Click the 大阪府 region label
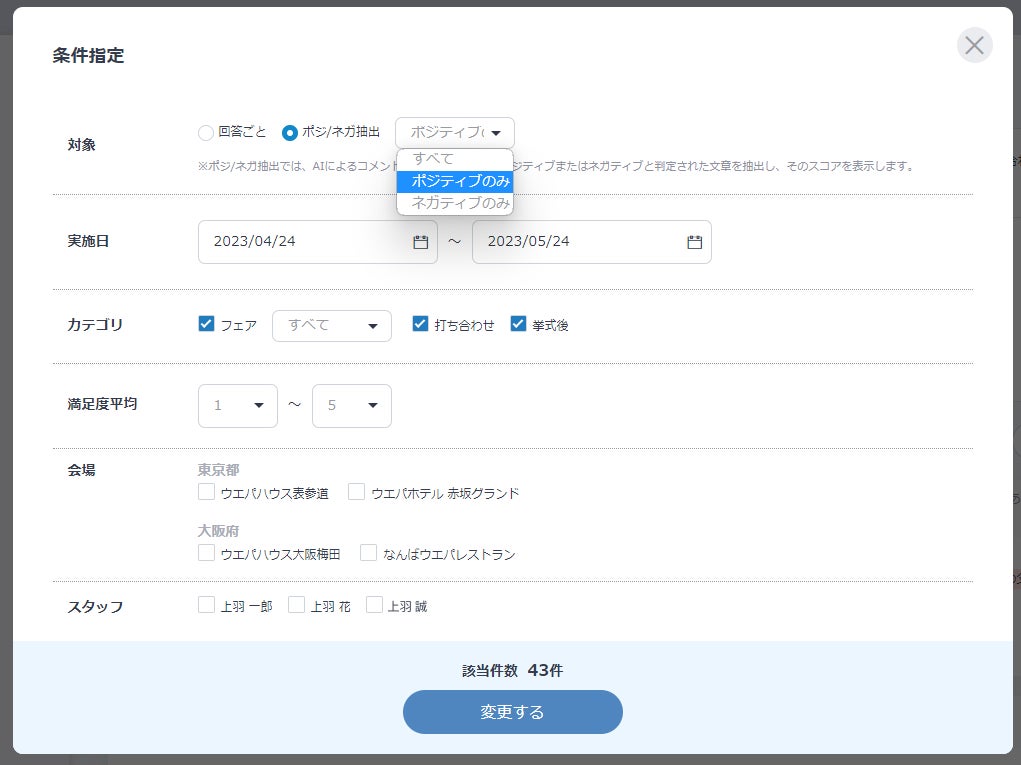The width and height of the screenshot is (1021, 765). [x=218, y=531]
